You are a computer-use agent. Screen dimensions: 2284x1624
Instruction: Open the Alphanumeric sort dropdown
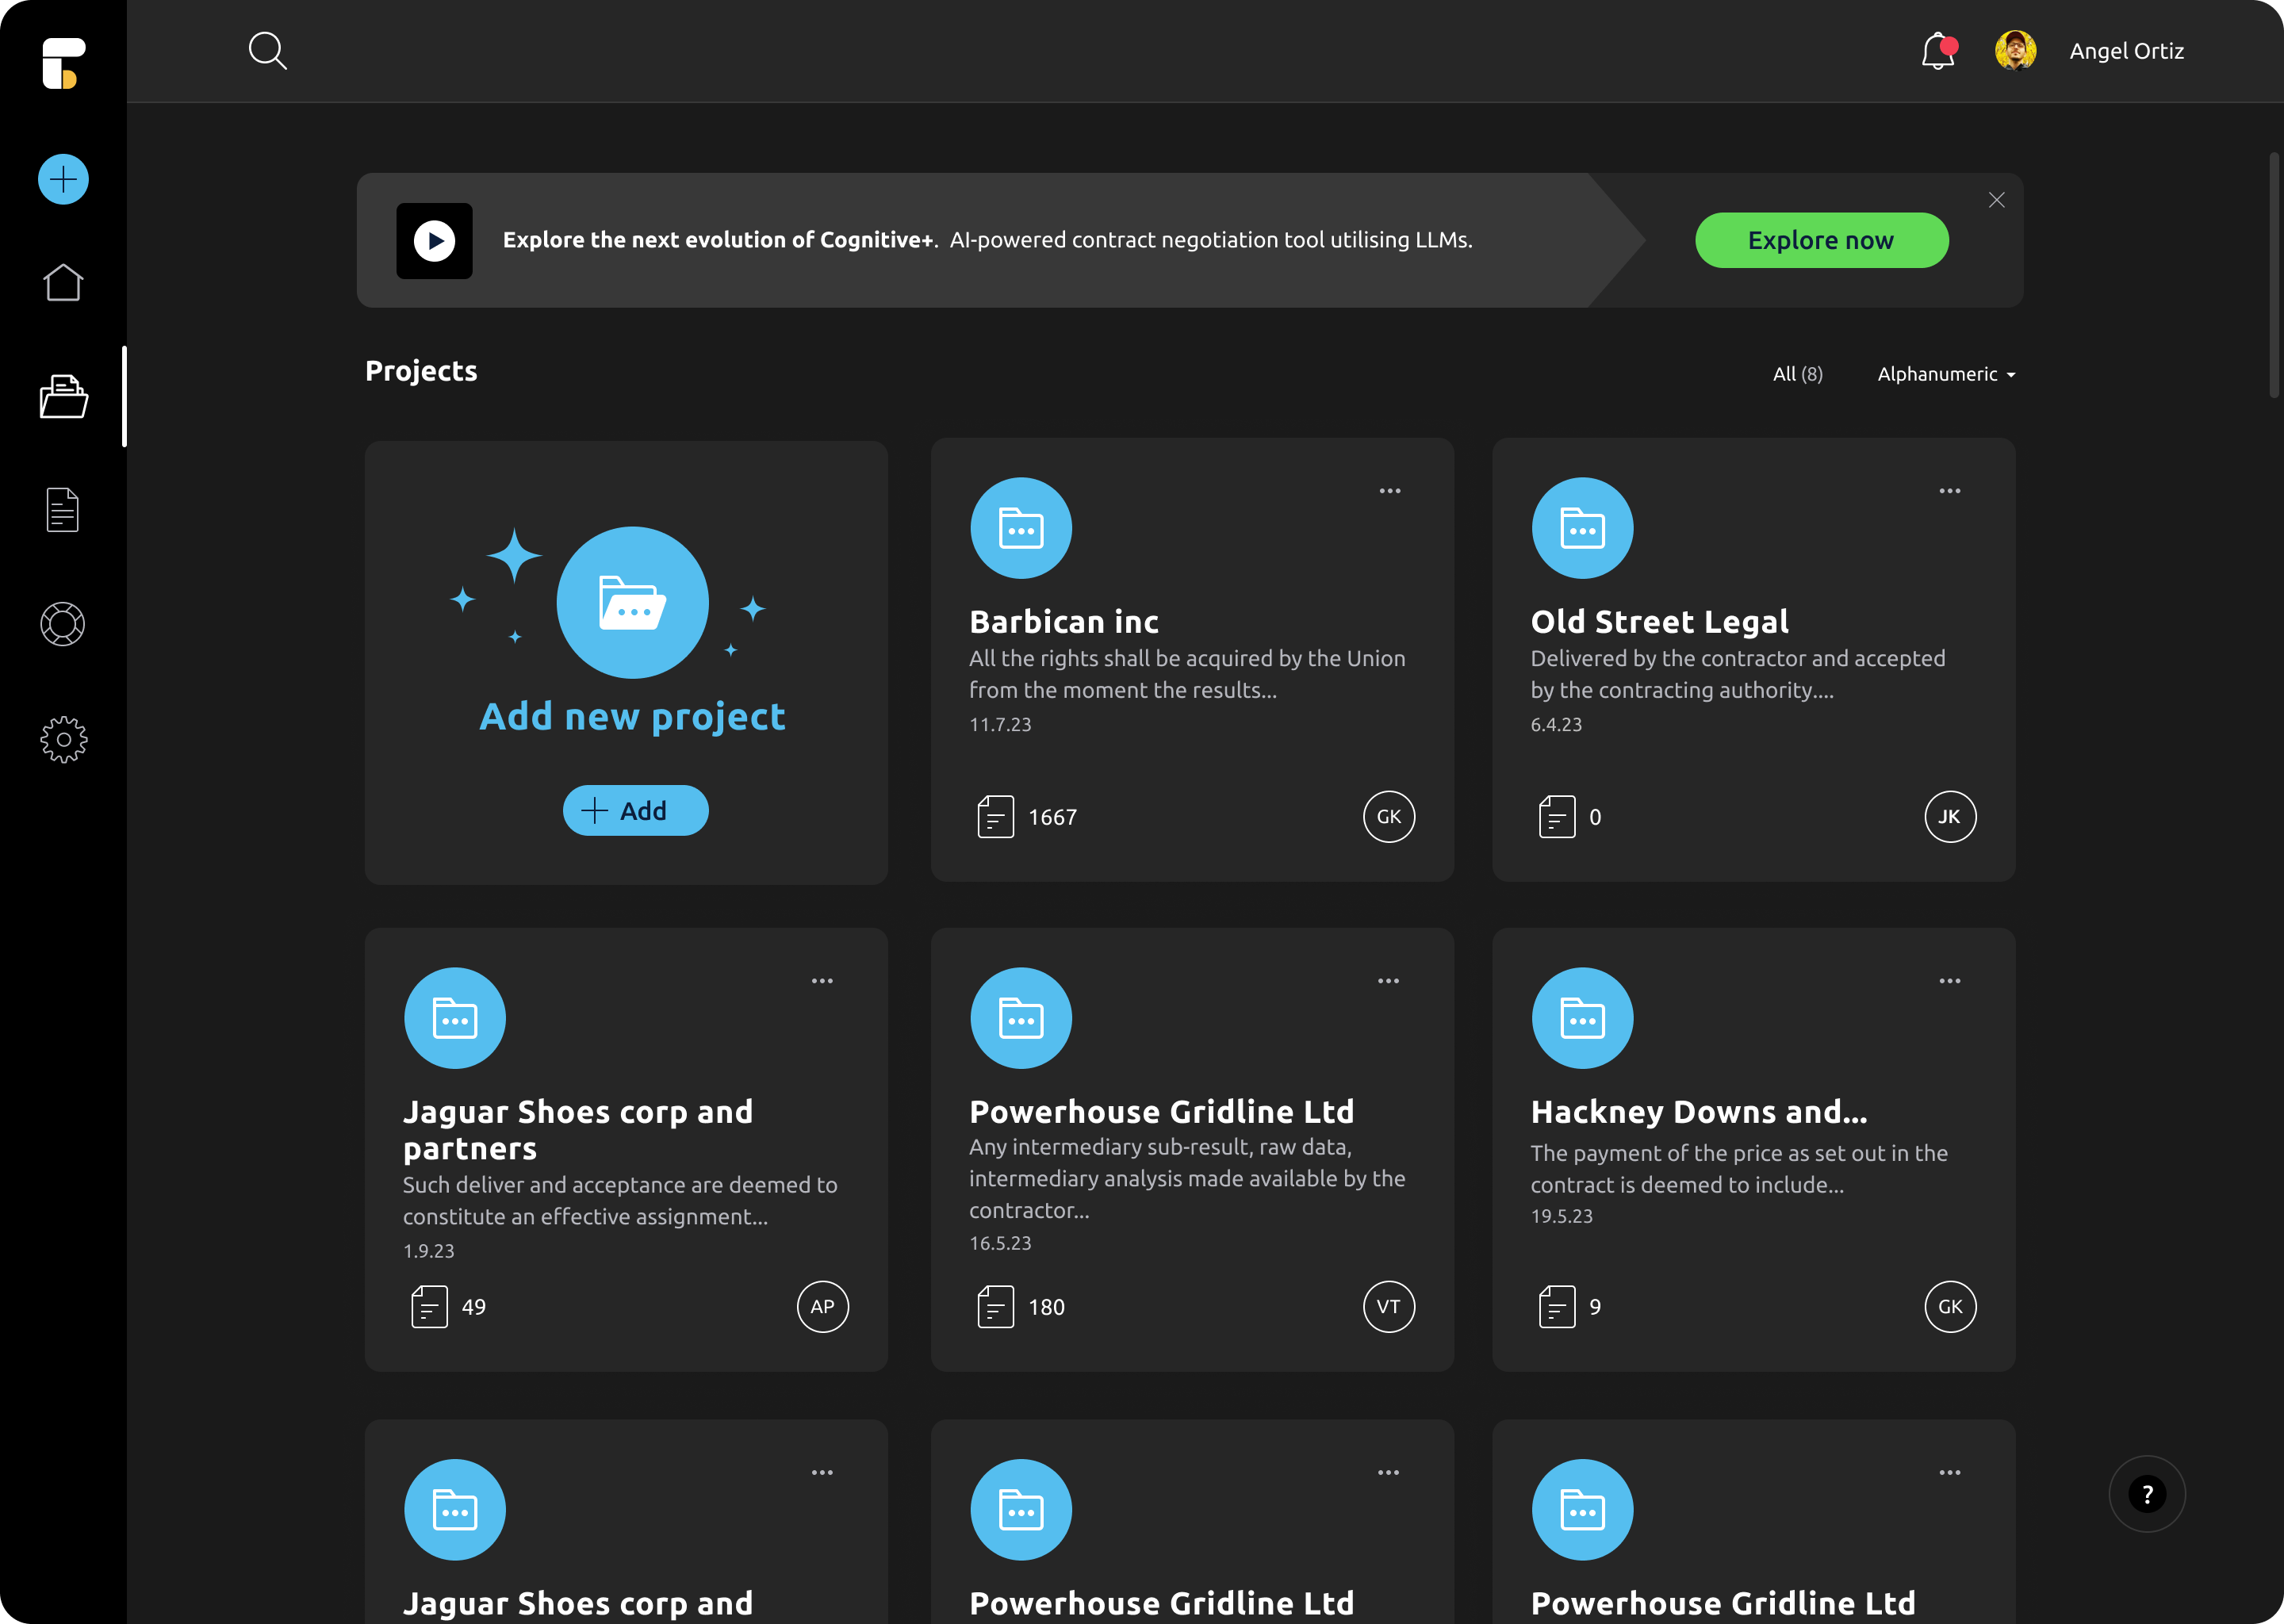[x=1945, y=374]
